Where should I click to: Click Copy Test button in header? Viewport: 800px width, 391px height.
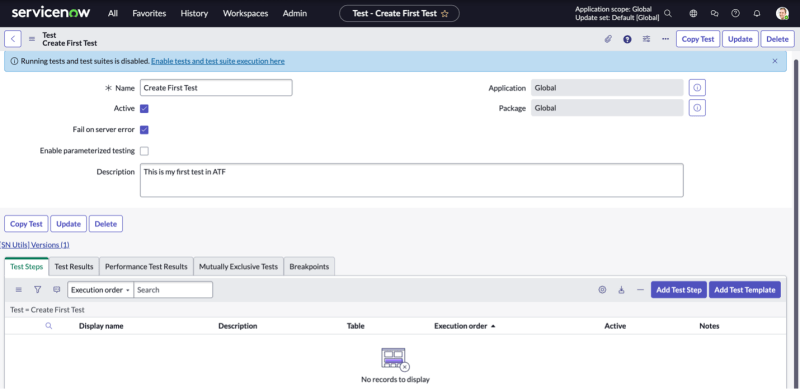[698, 39]
